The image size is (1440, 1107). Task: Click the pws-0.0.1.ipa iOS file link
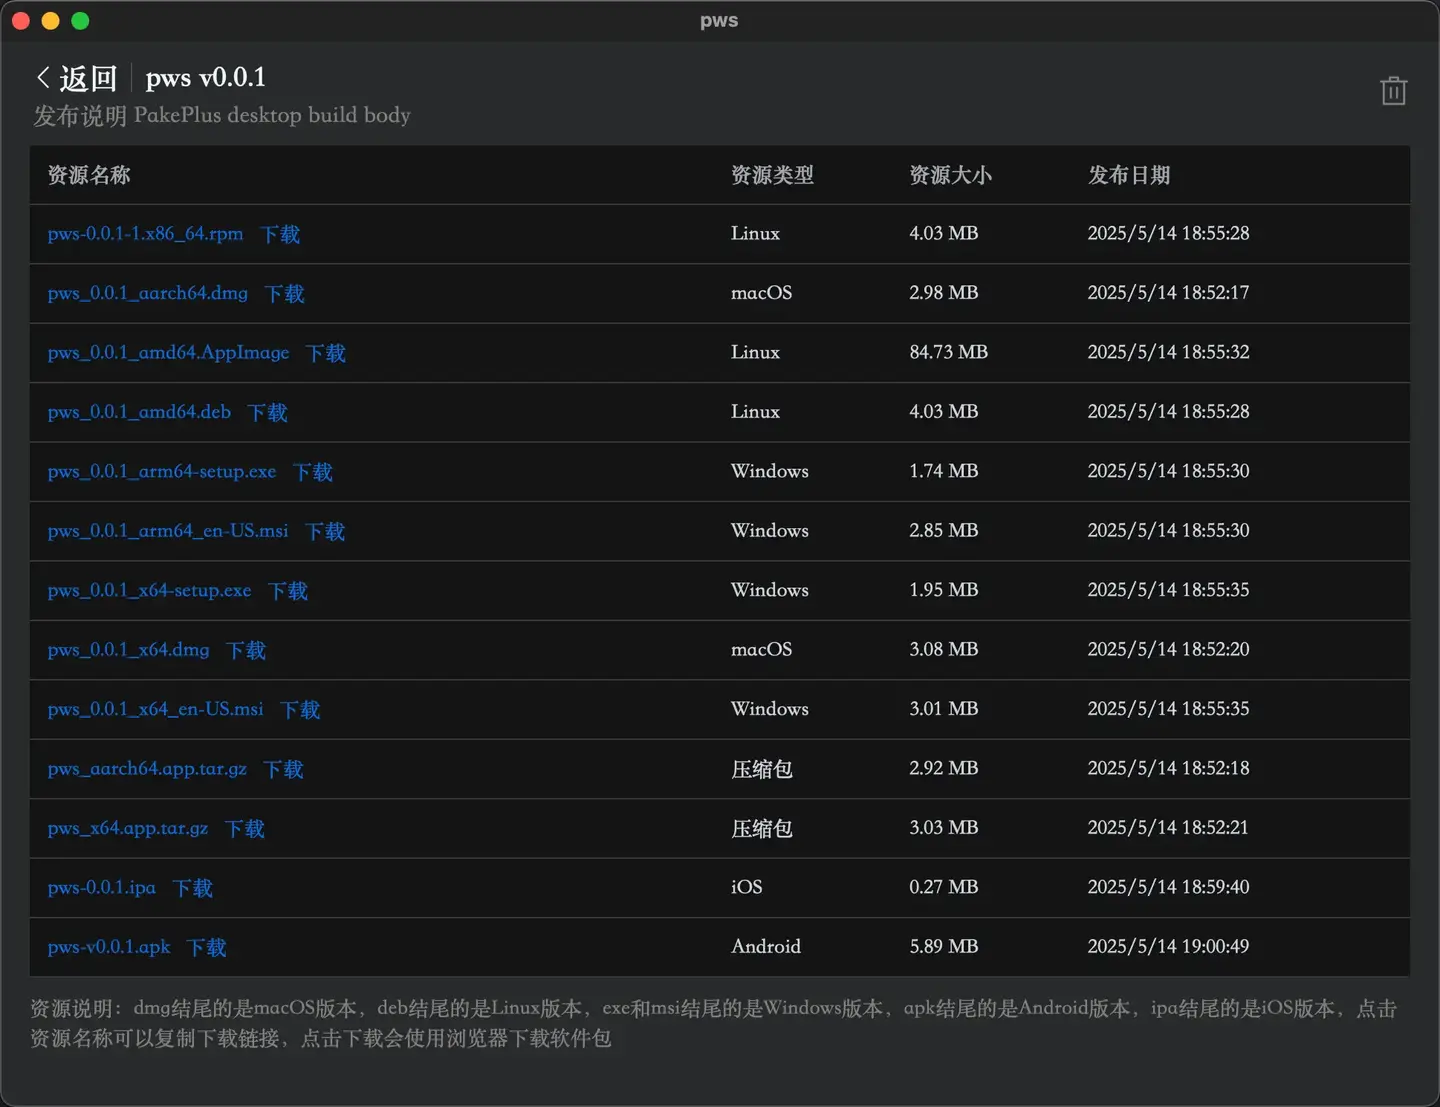101,887
